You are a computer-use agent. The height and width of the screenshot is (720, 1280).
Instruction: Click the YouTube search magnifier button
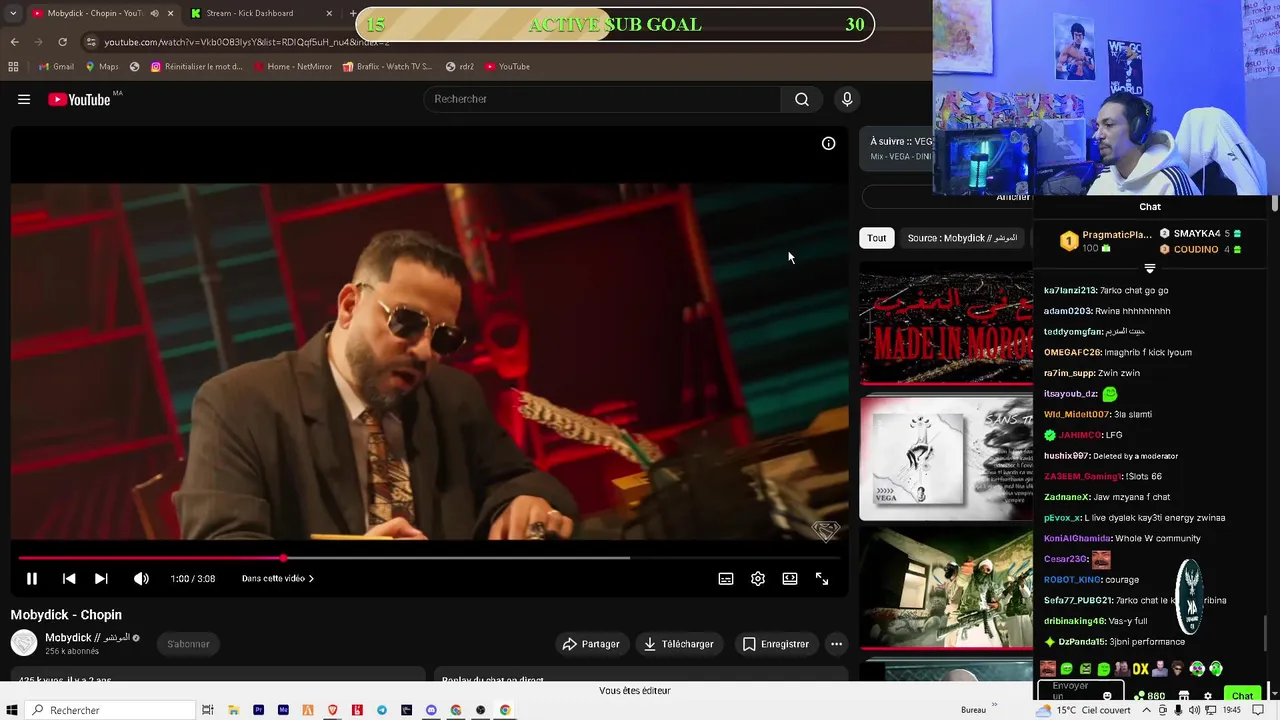pos(802,99)
